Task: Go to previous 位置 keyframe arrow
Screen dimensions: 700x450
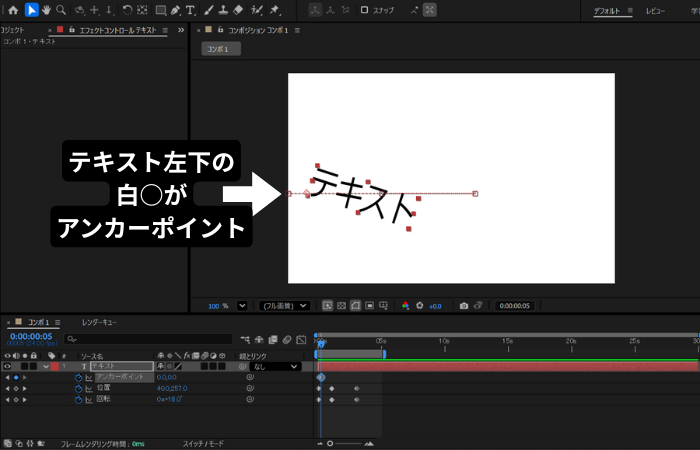Action: (x=7, y=389)
